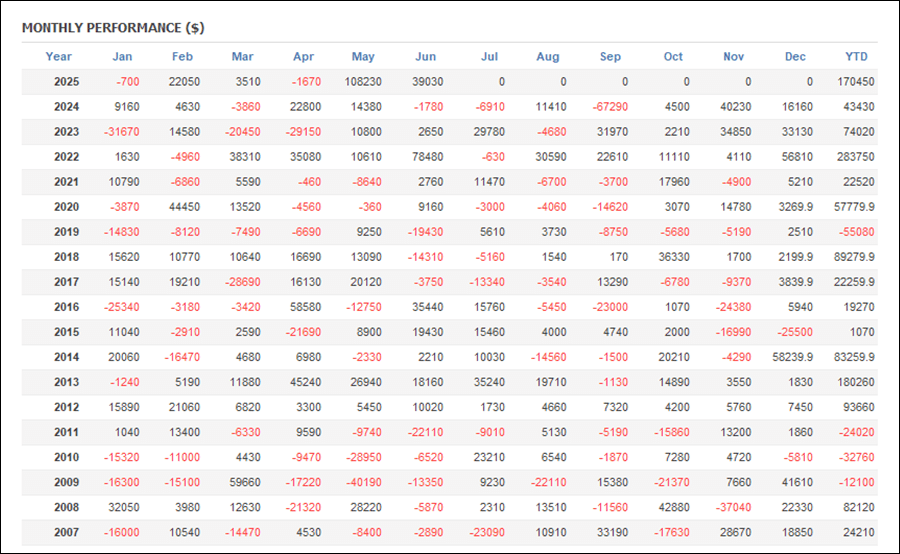Viewport: 900px width, 554px height.
Task: Select the 2022 year row label
Action: point(67,157)
